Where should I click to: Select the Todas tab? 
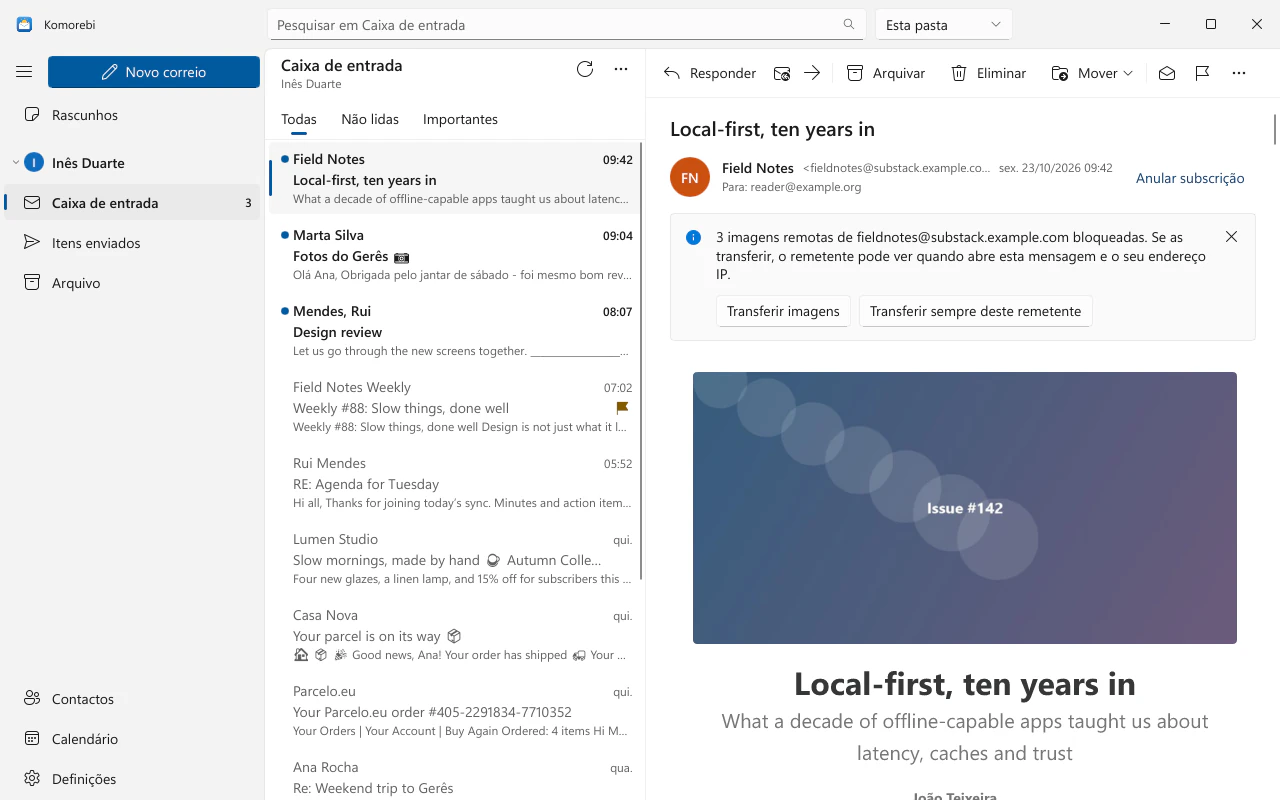299,119
